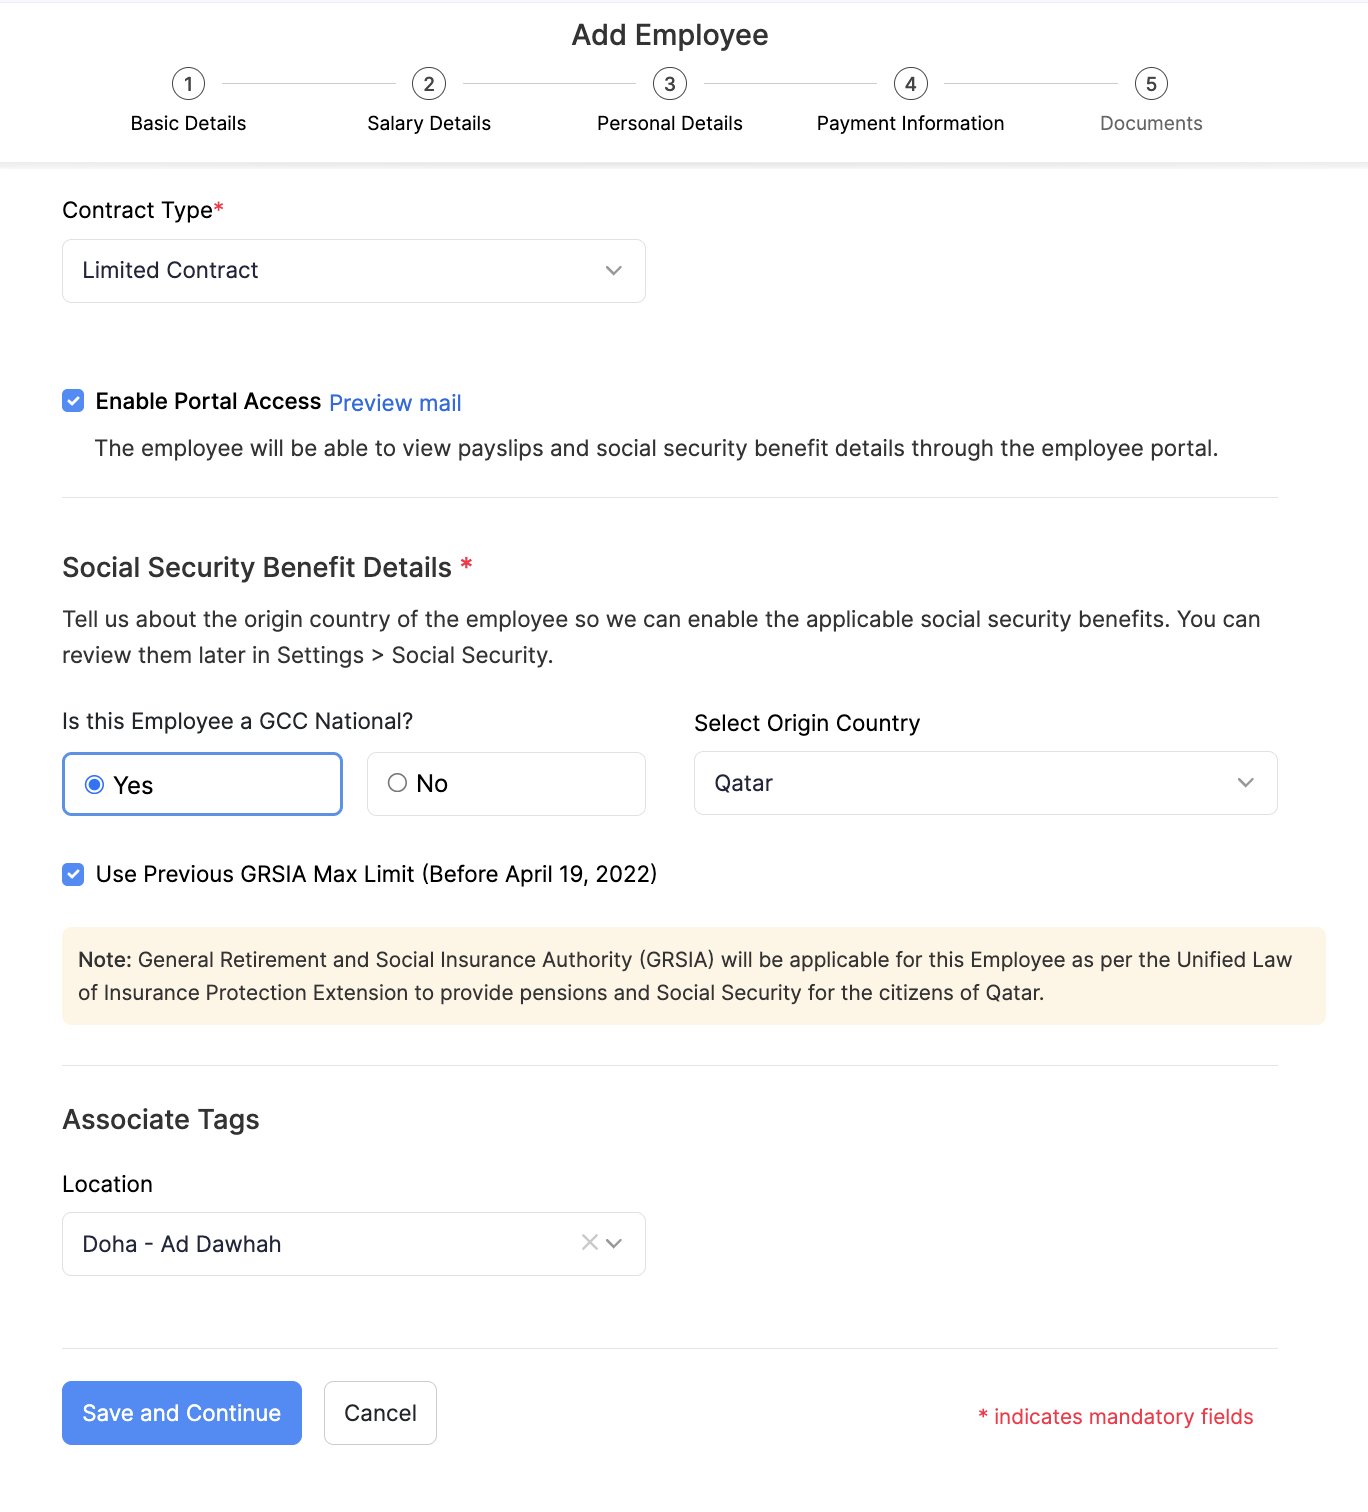Open the Contract Type dropdown
Image resolution: width=1368 pixels, height=1512 pixels.
[354, 271]
